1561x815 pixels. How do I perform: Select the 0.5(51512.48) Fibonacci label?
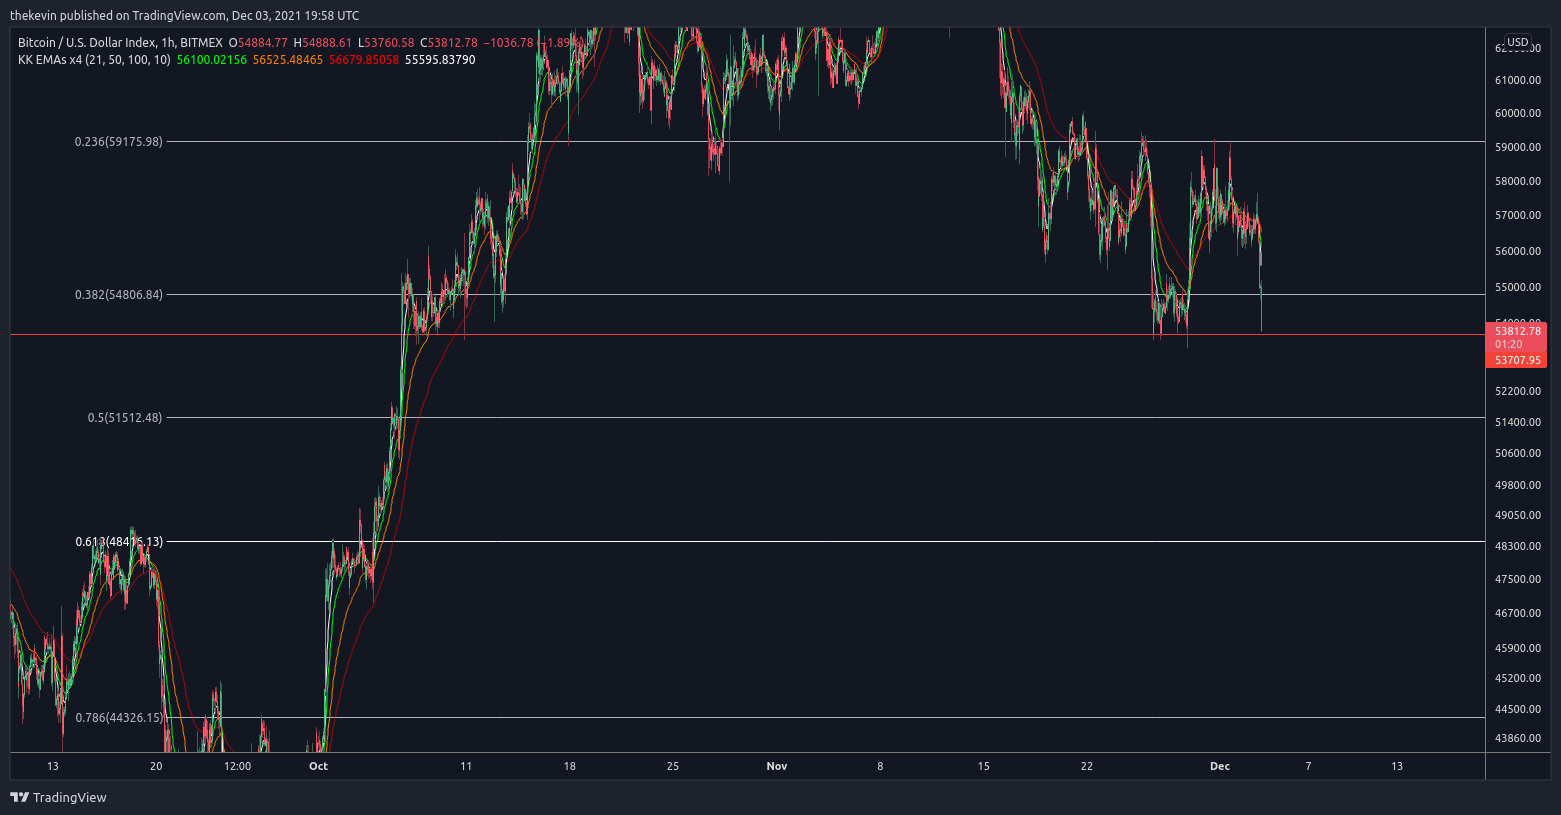[125, 418]
